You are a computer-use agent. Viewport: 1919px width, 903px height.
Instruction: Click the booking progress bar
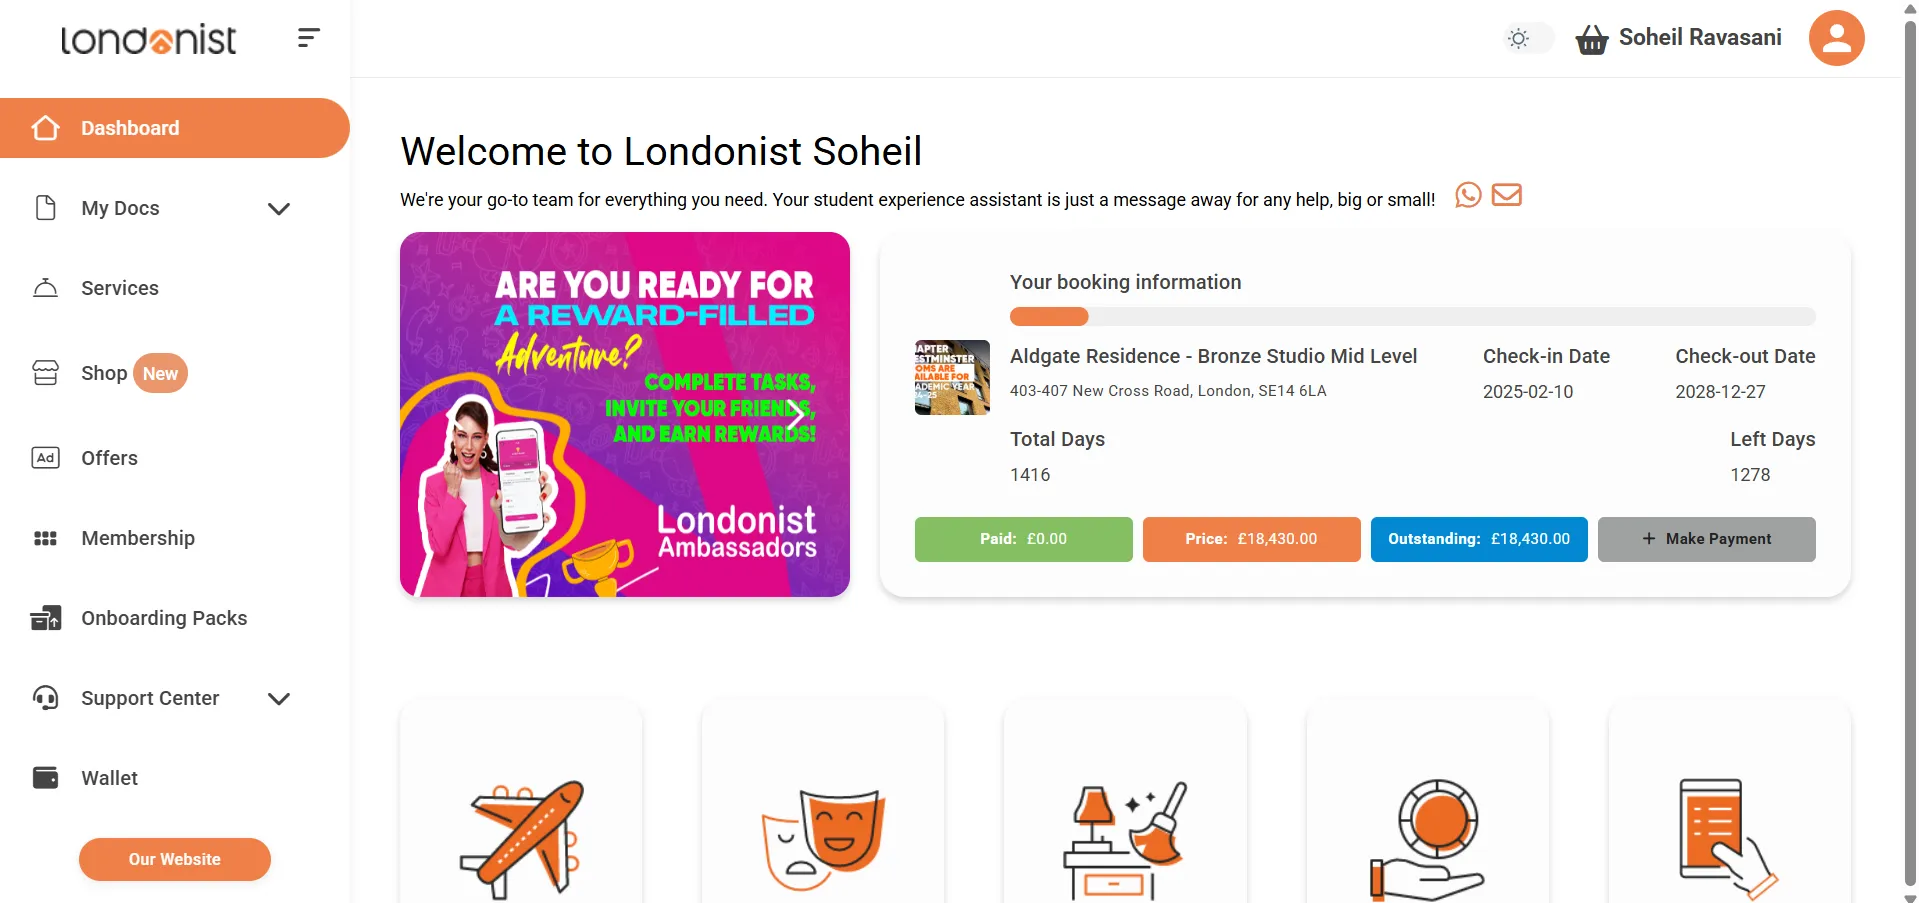pos(1411,316)
